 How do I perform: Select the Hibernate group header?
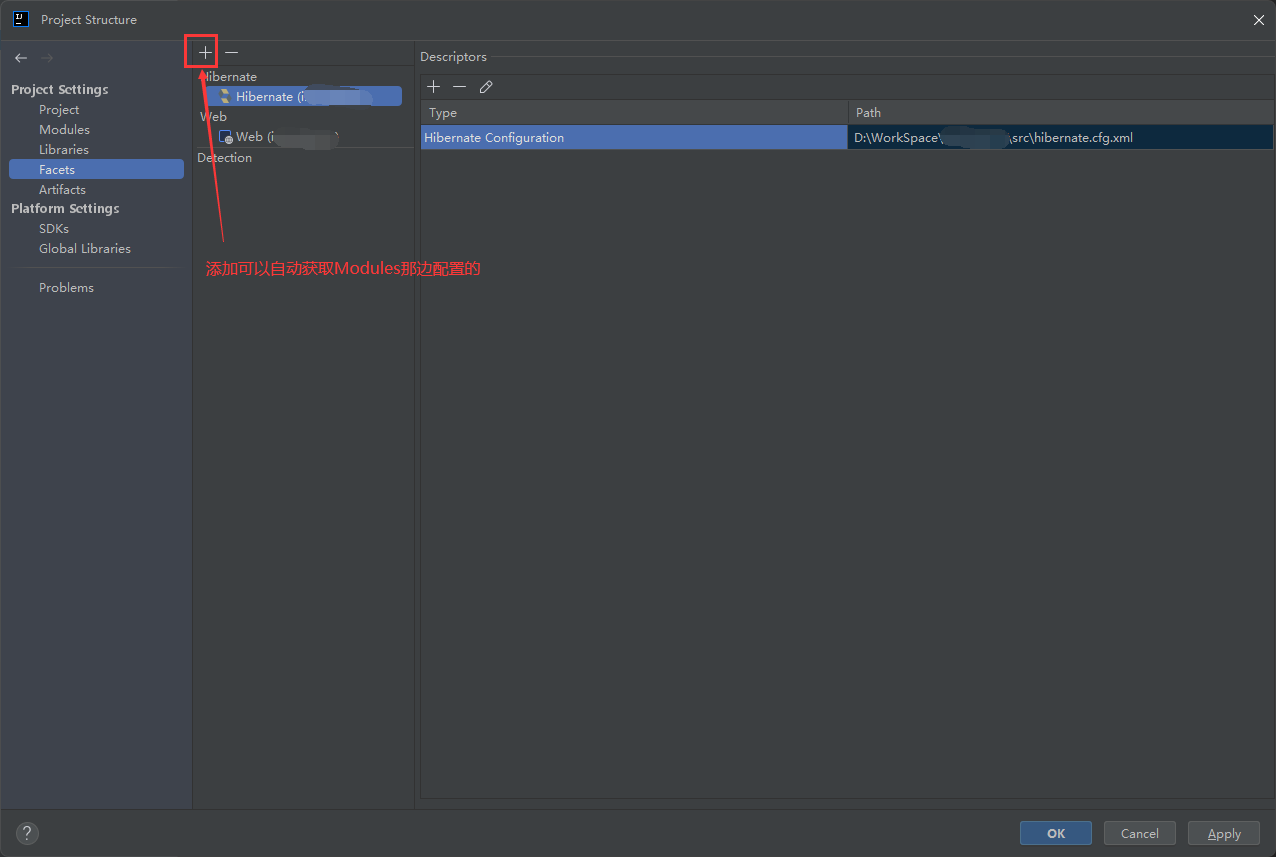229,77
